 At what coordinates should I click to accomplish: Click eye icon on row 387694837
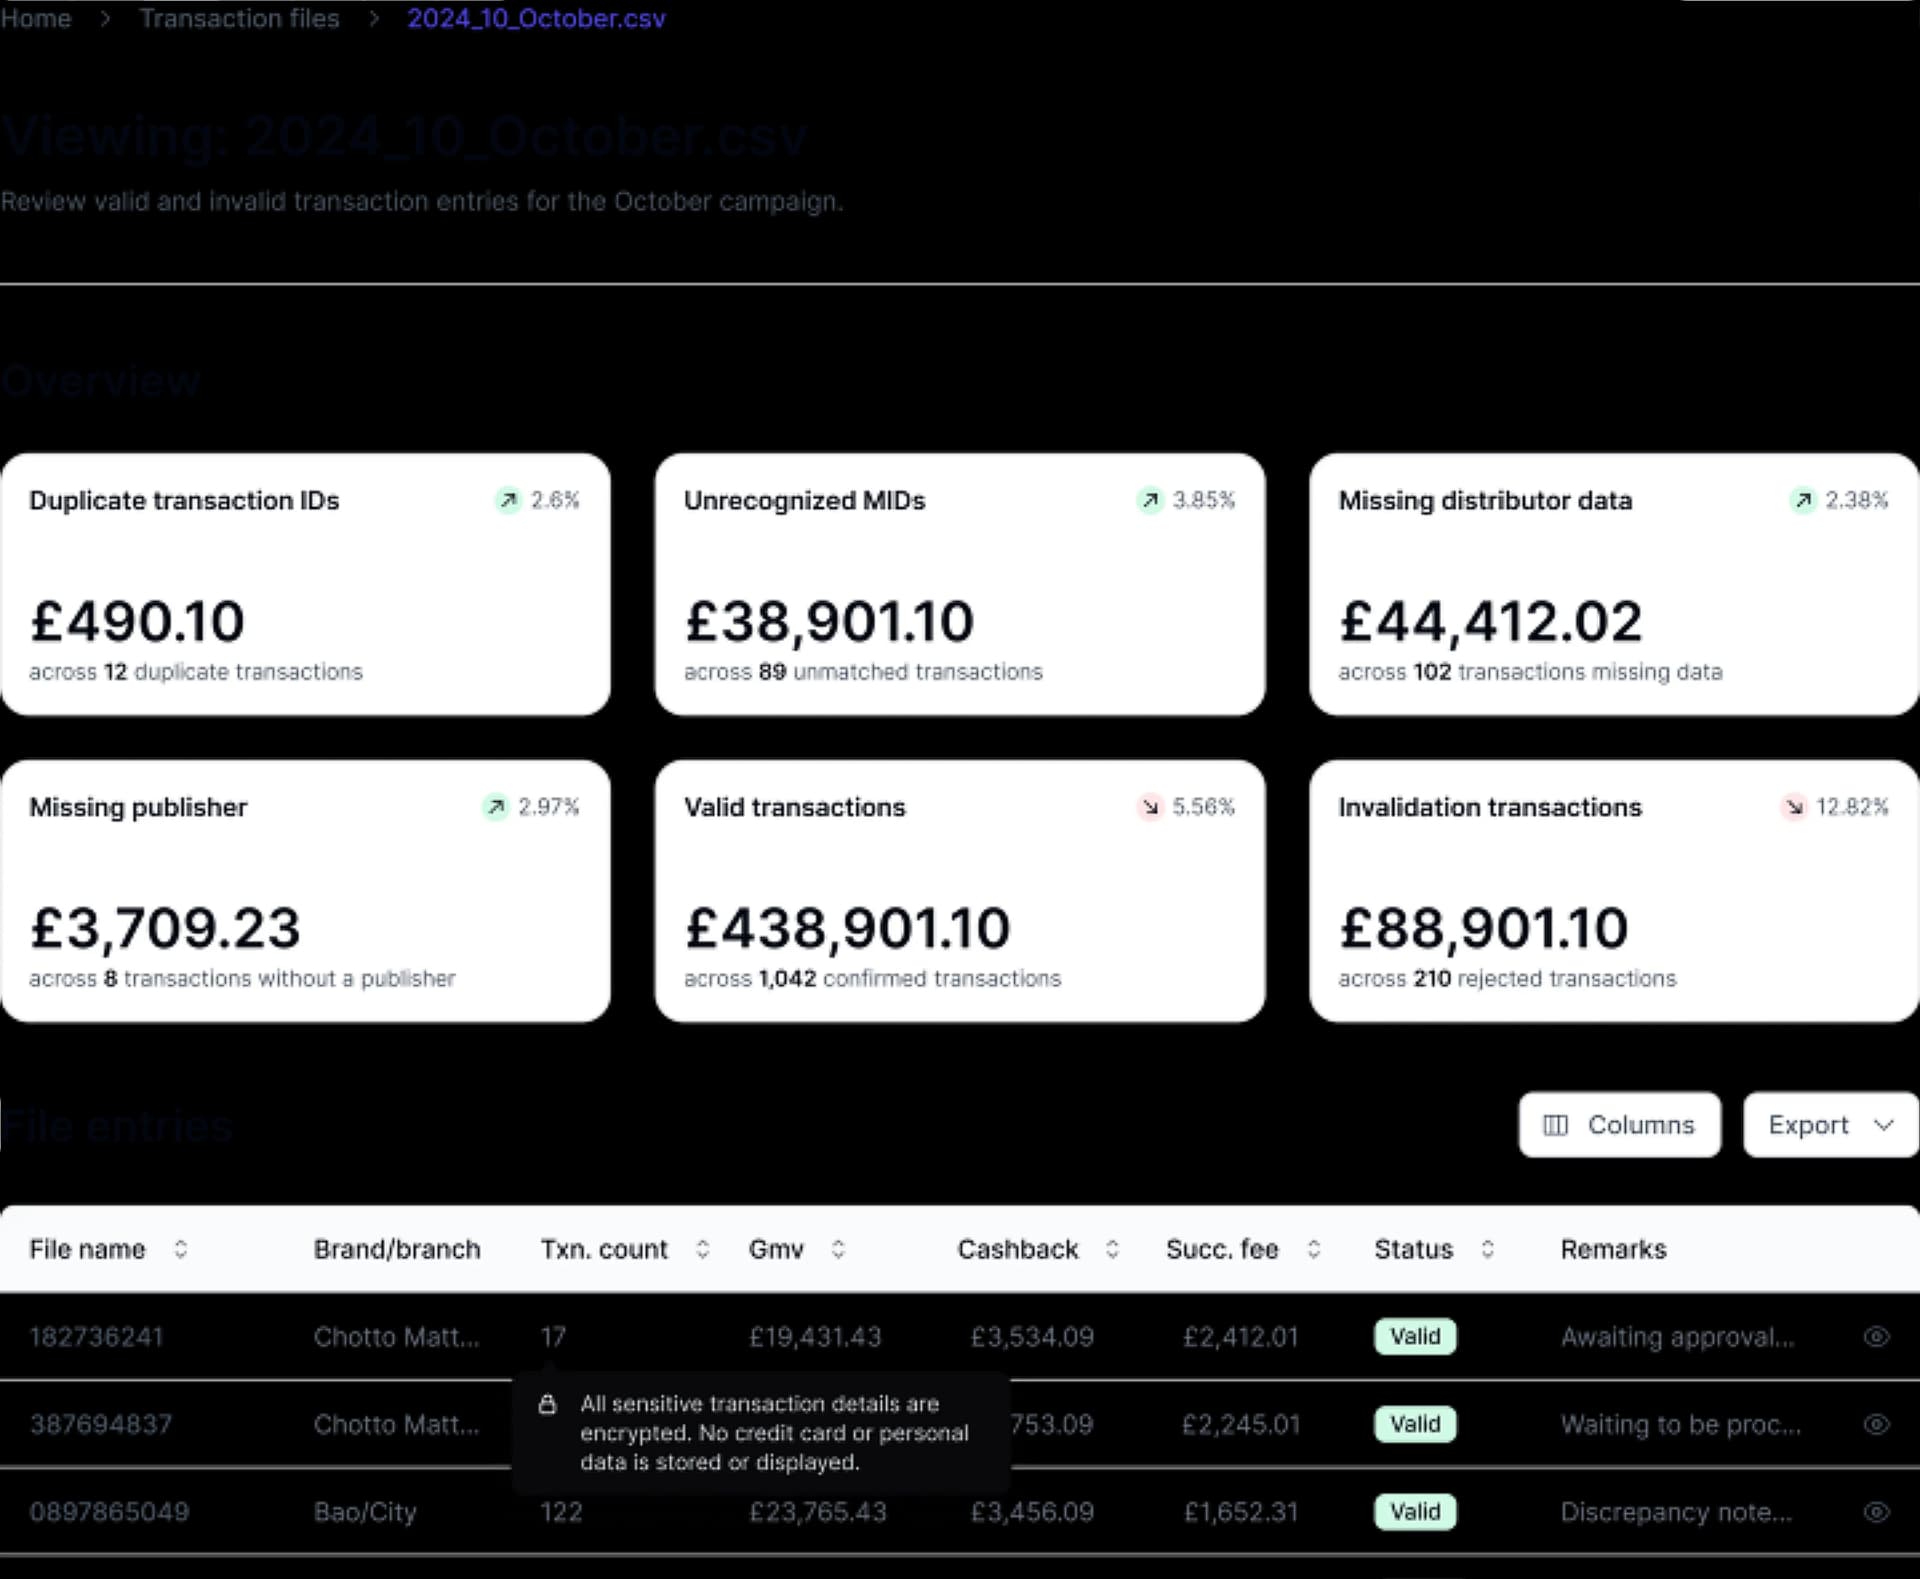click(x=1876, y=1424)
